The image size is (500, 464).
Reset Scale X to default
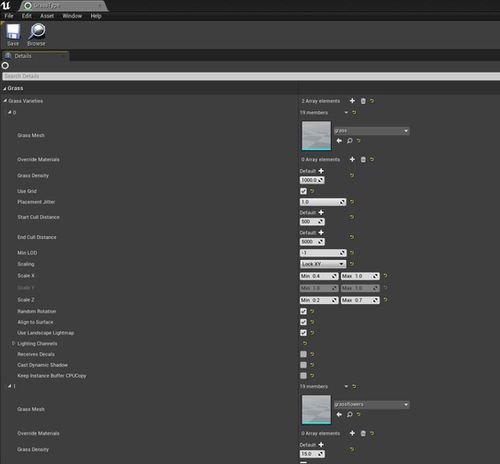point(386,276)
